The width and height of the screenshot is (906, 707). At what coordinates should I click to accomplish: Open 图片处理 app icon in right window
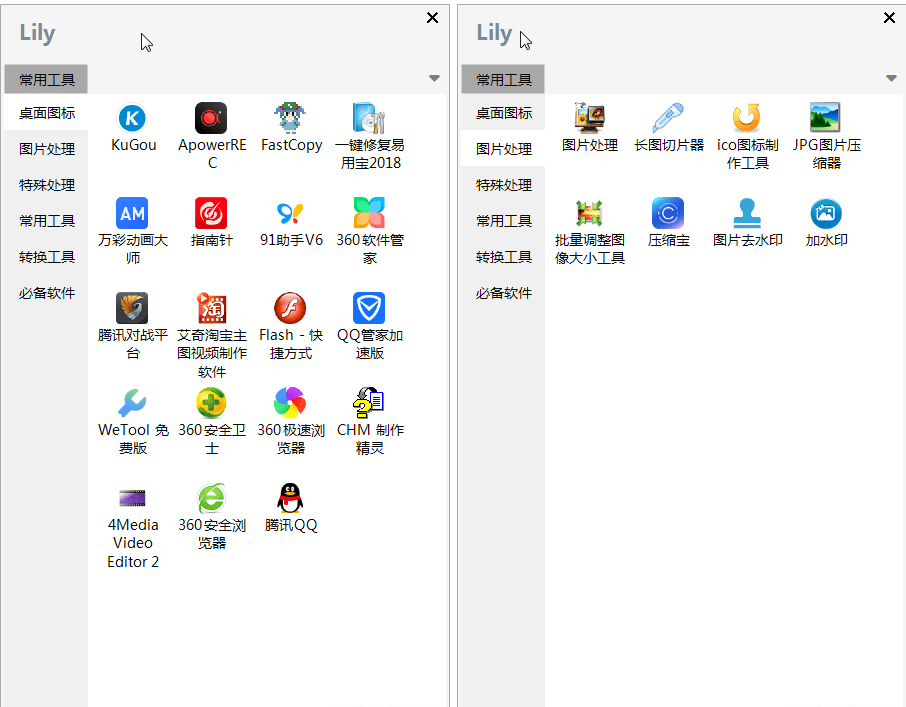589,118
